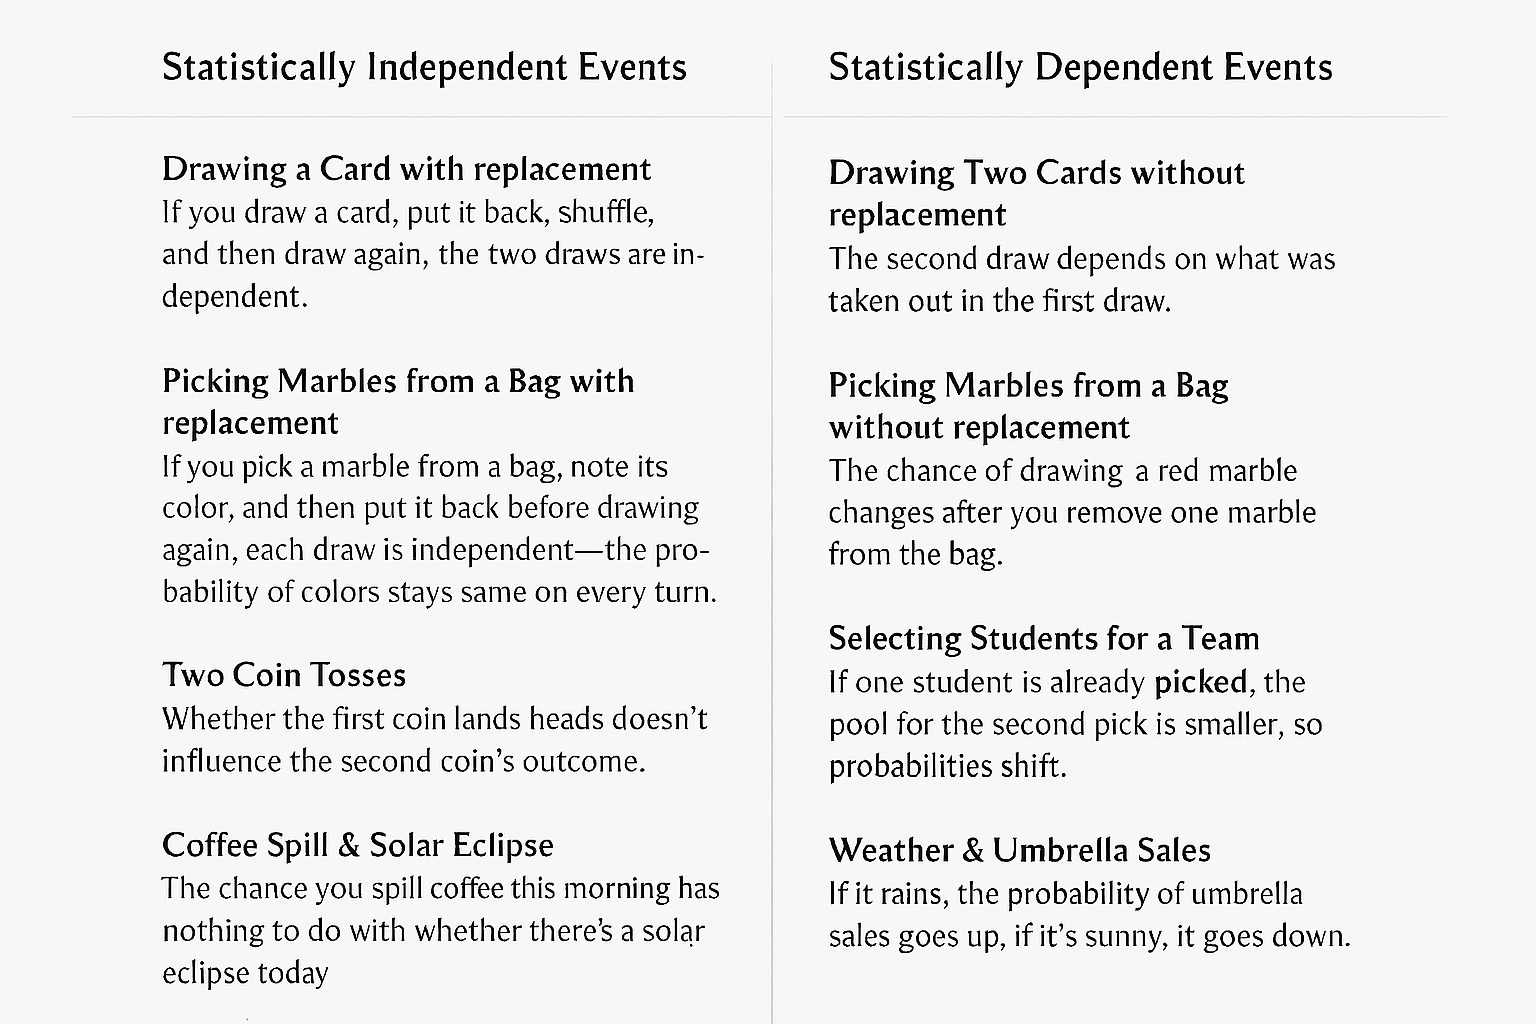This screenshot has width=1536, height=1024.
Task: Click the Statistically Independent Events heading
Action: [424, 67]
